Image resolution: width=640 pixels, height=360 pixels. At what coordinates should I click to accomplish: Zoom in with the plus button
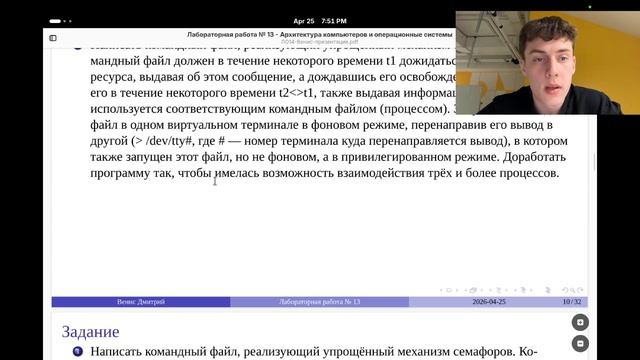(x=580, y=322)
